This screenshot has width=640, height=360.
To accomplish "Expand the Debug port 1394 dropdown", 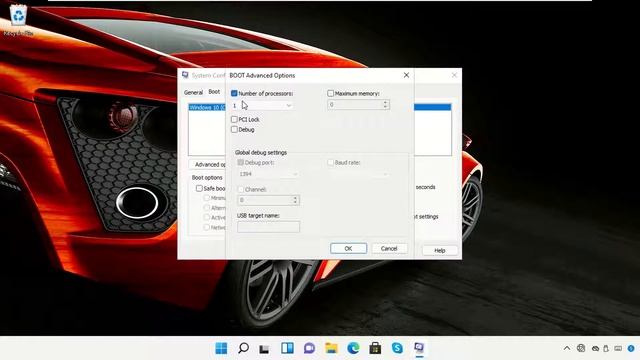I will pyautogui.click(x=295, y=174).
